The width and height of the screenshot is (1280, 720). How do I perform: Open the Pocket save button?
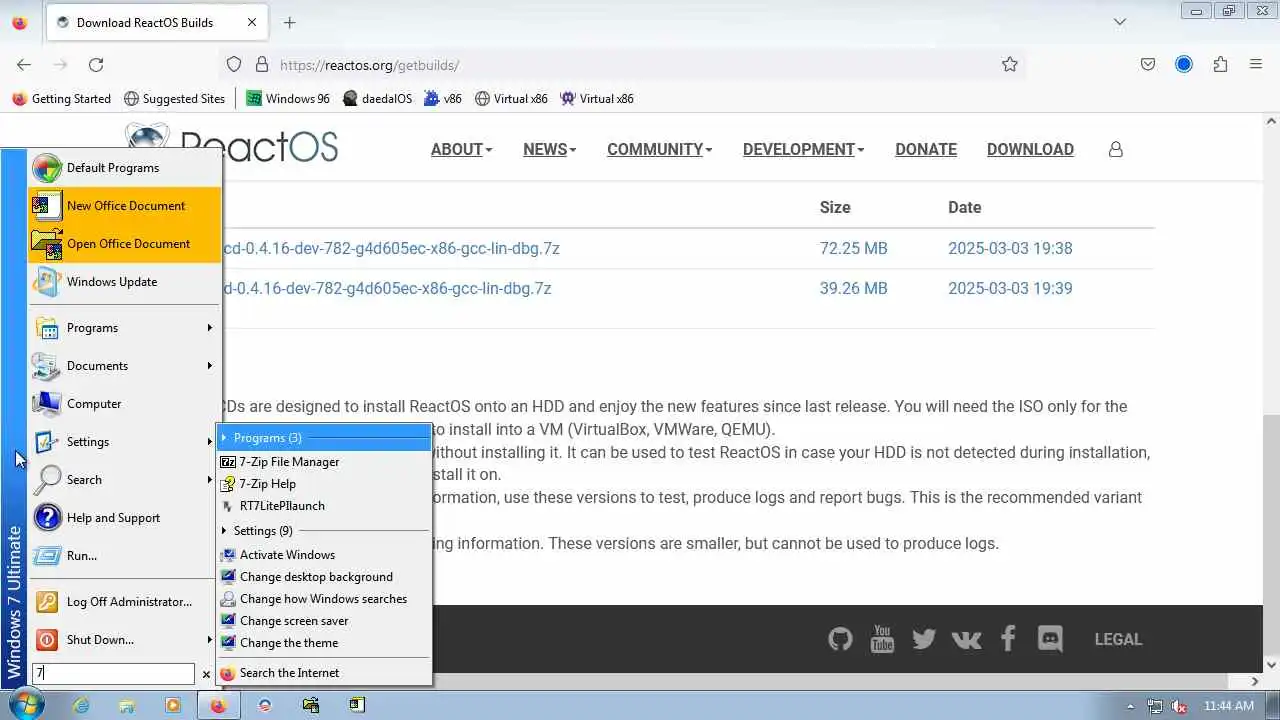1148,64
